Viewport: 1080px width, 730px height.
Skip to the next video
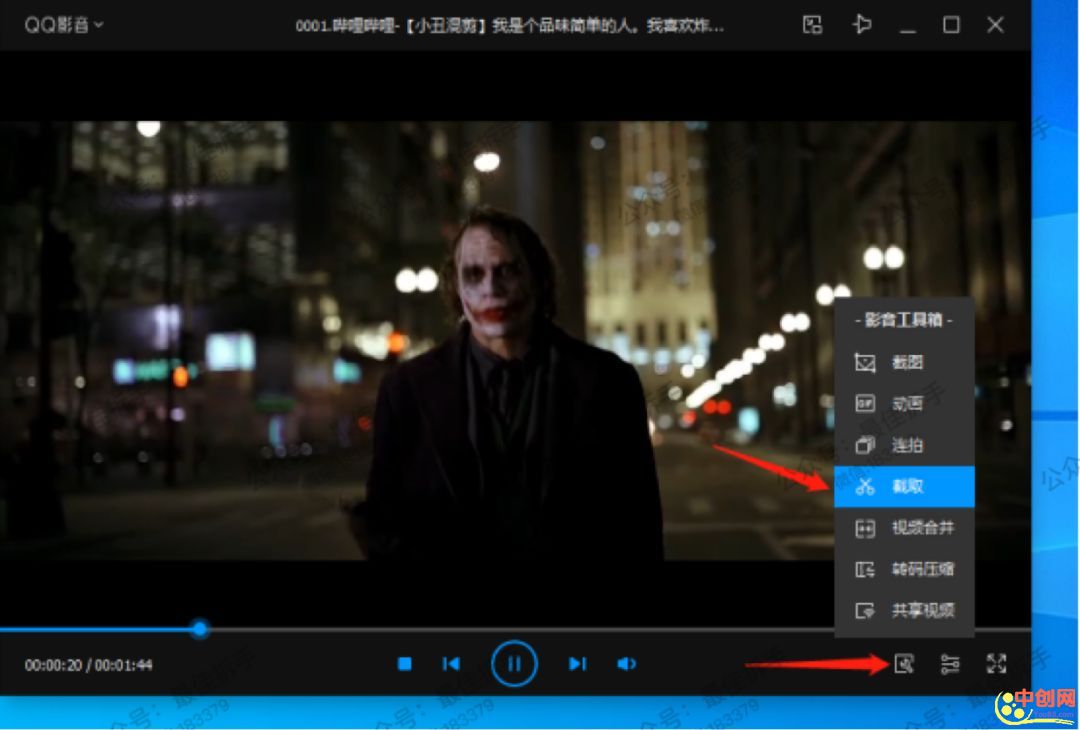point(577,664)
